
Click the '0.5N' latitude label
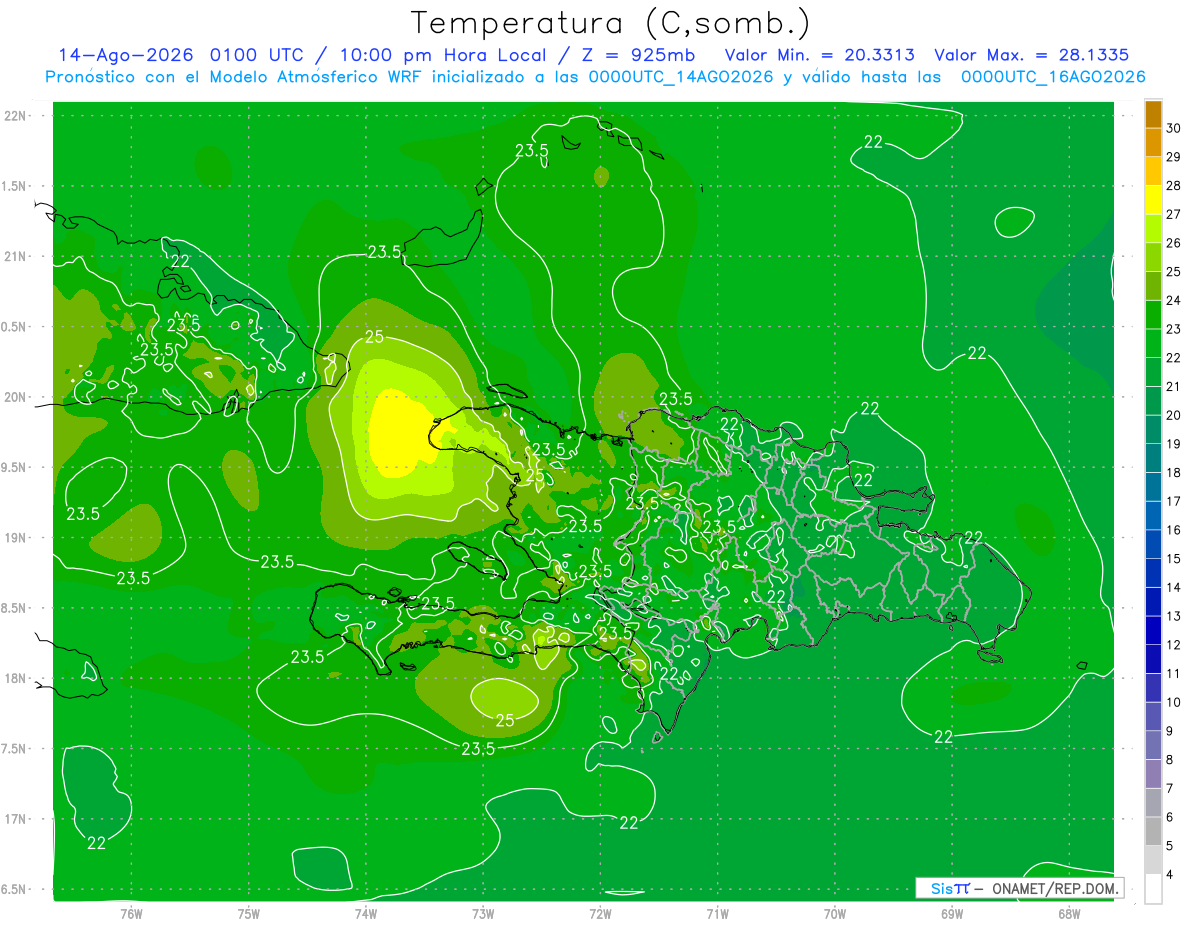tap(14, 327)
